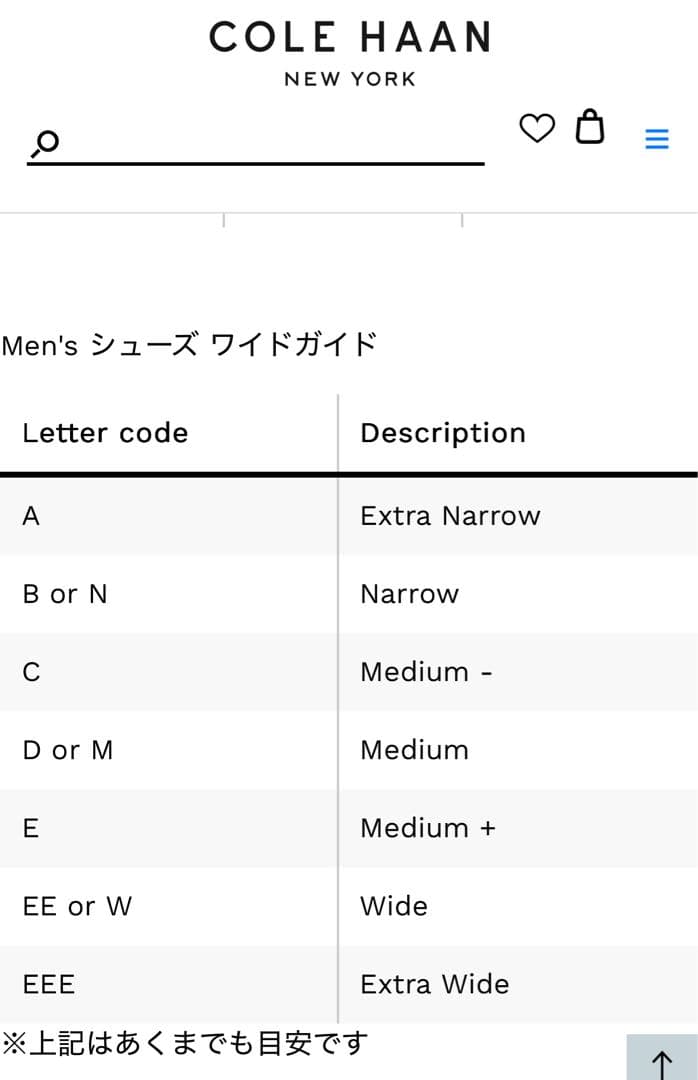Click the Letter code column header
698x1080 pixels.
[x=105, y=433]
